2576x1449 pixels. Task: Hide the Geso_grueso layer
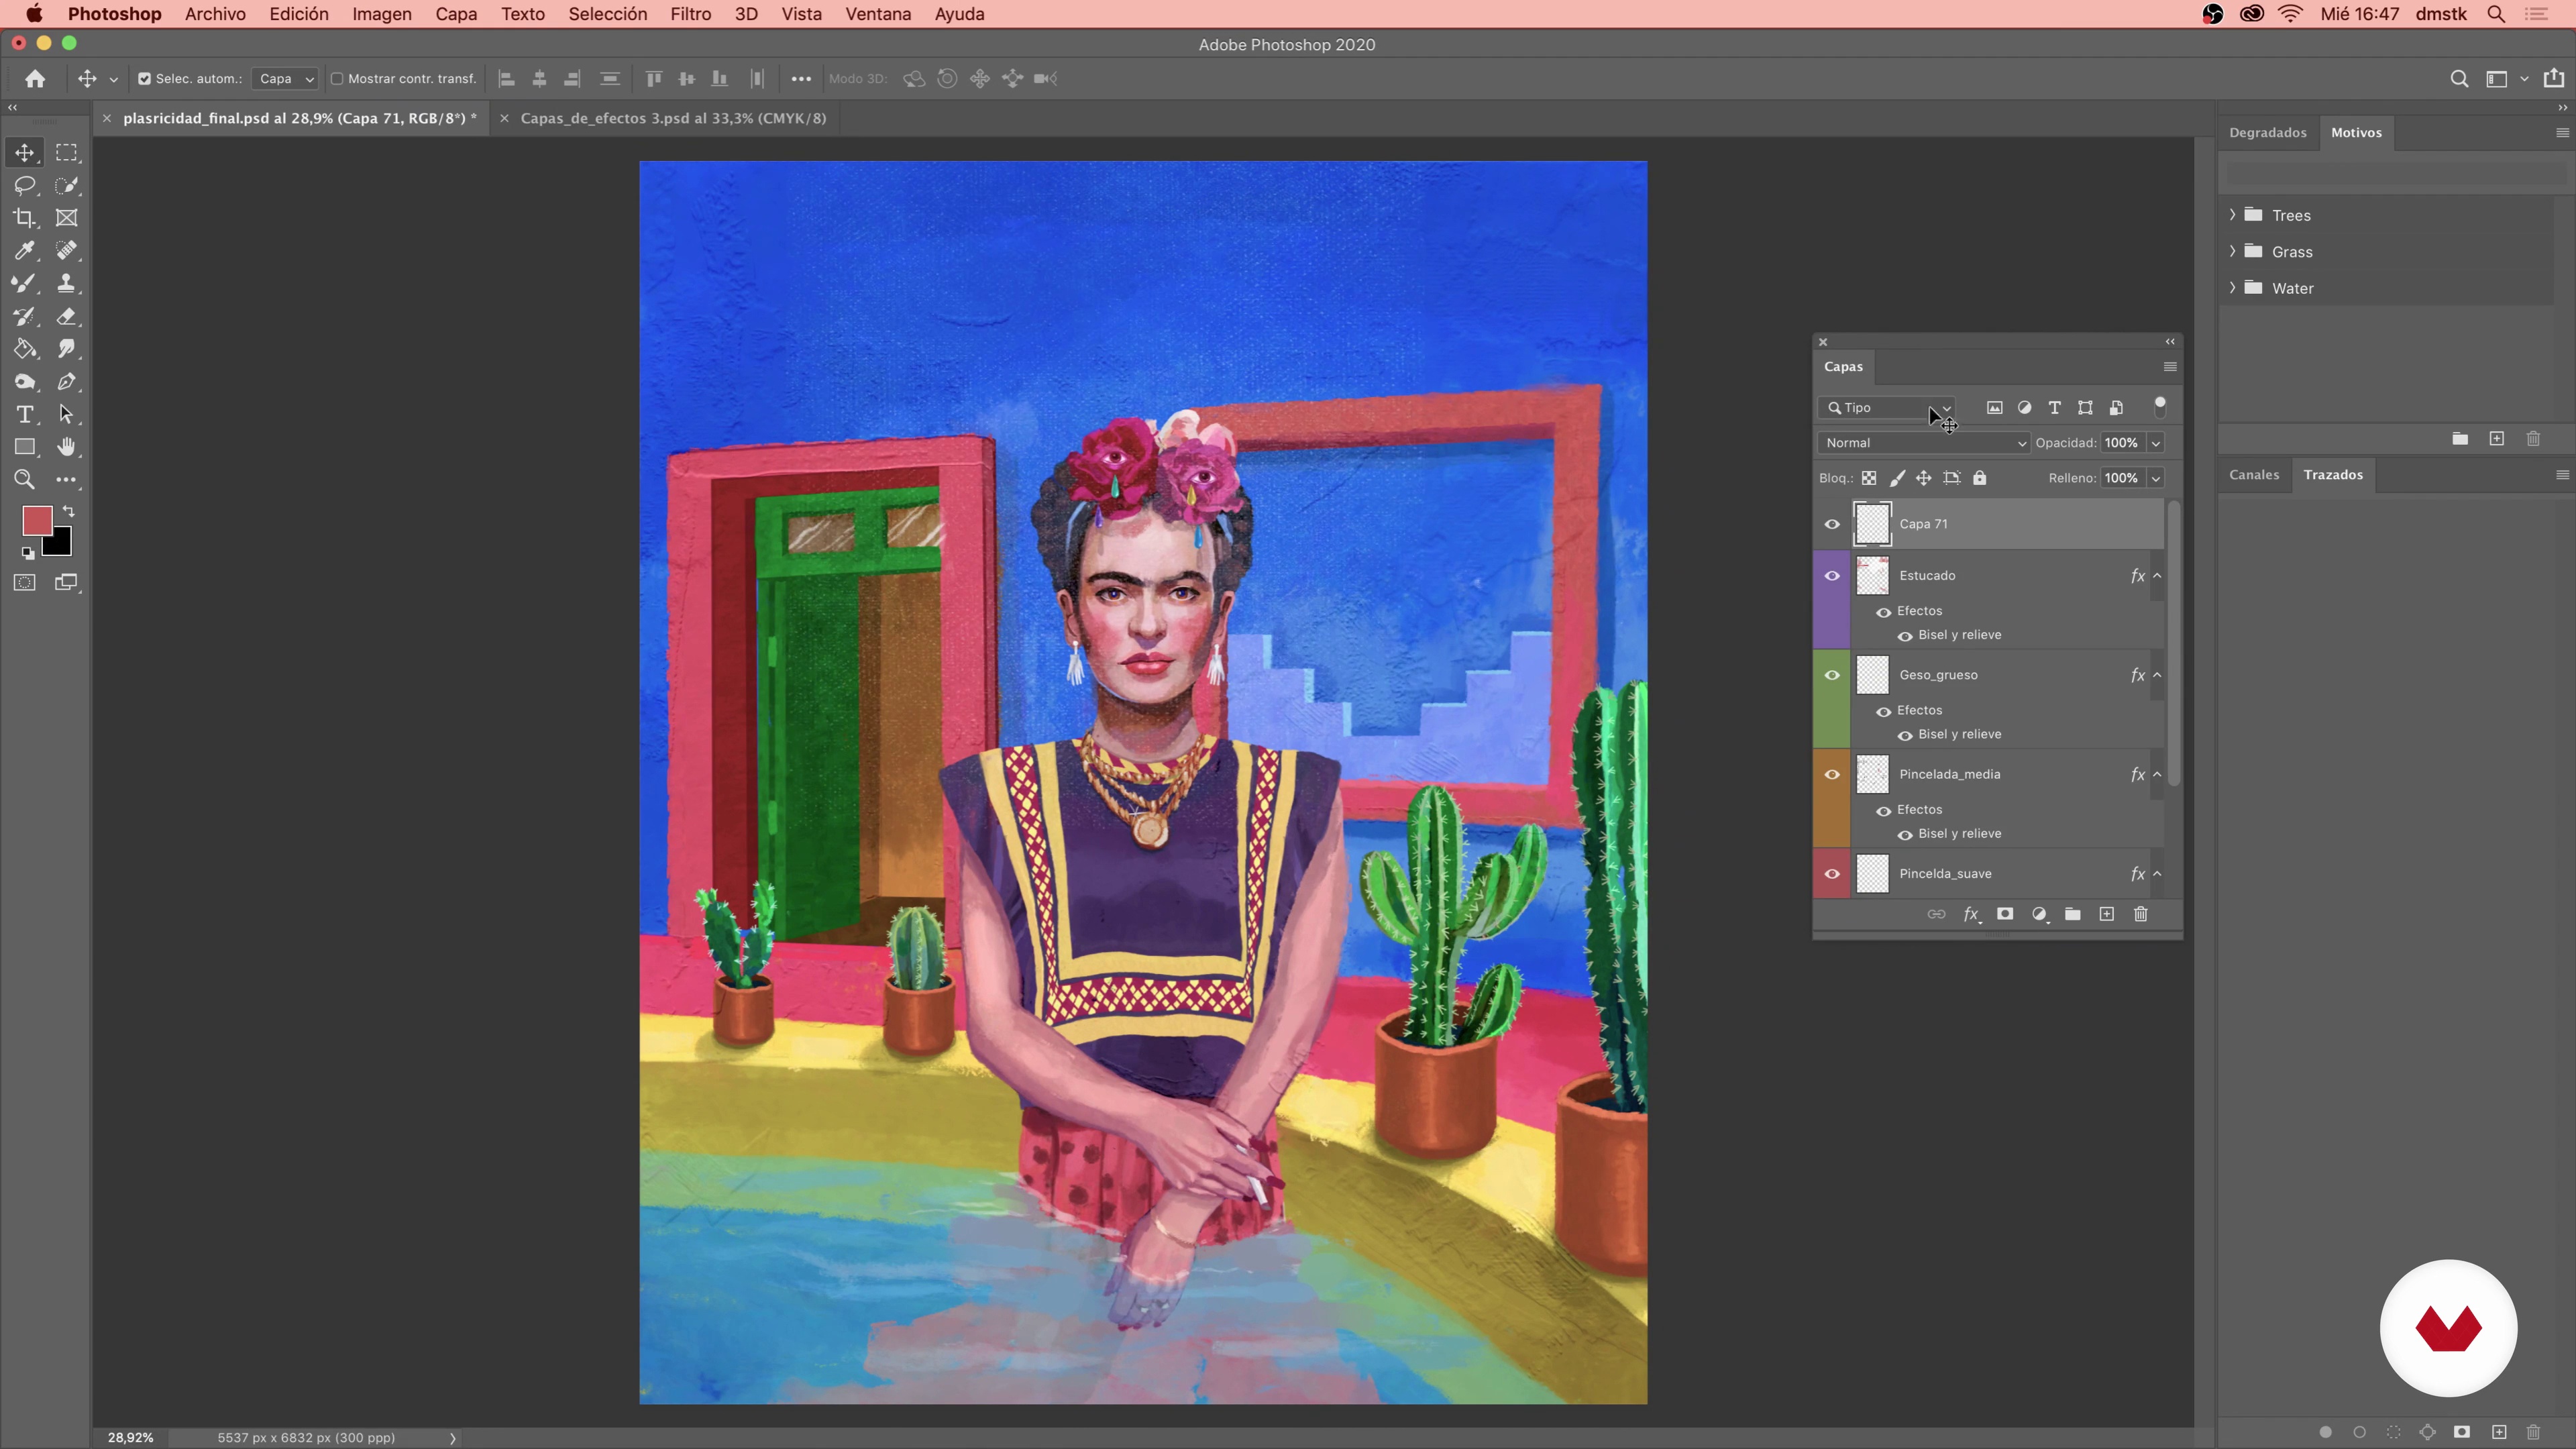[1832, 675]
